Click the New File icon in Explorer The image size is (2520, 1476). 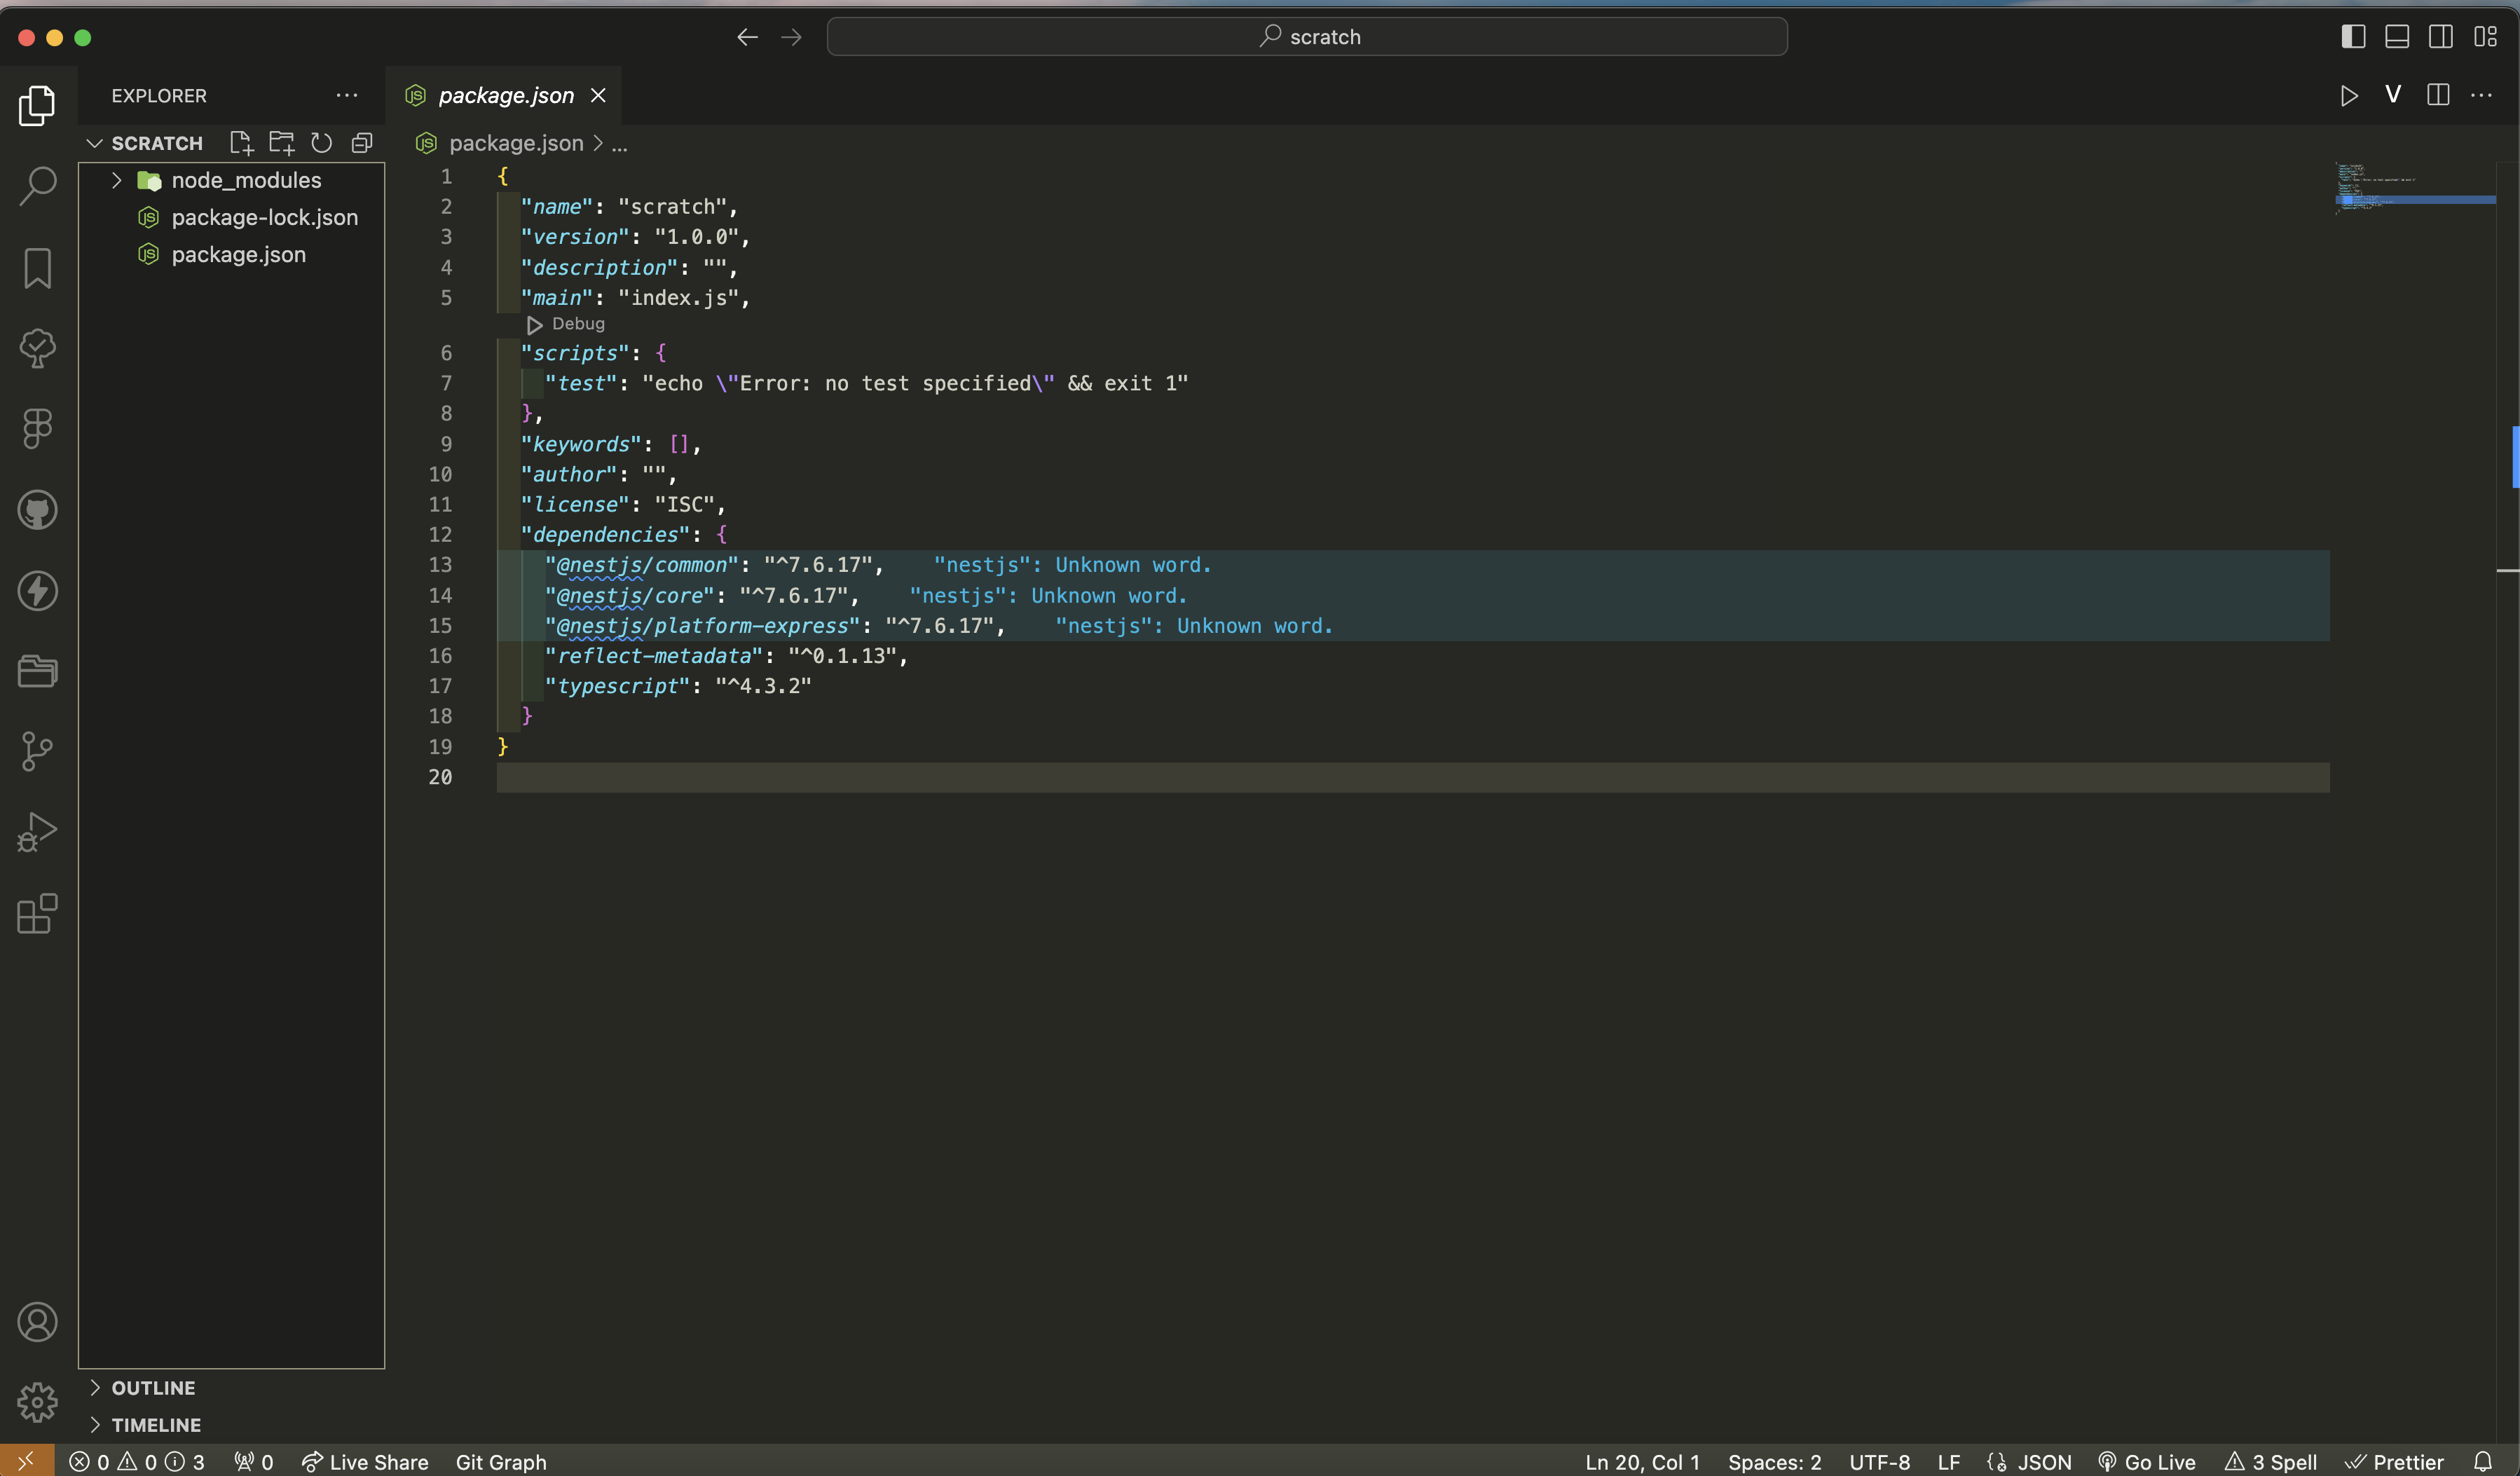tap(241, 143)
